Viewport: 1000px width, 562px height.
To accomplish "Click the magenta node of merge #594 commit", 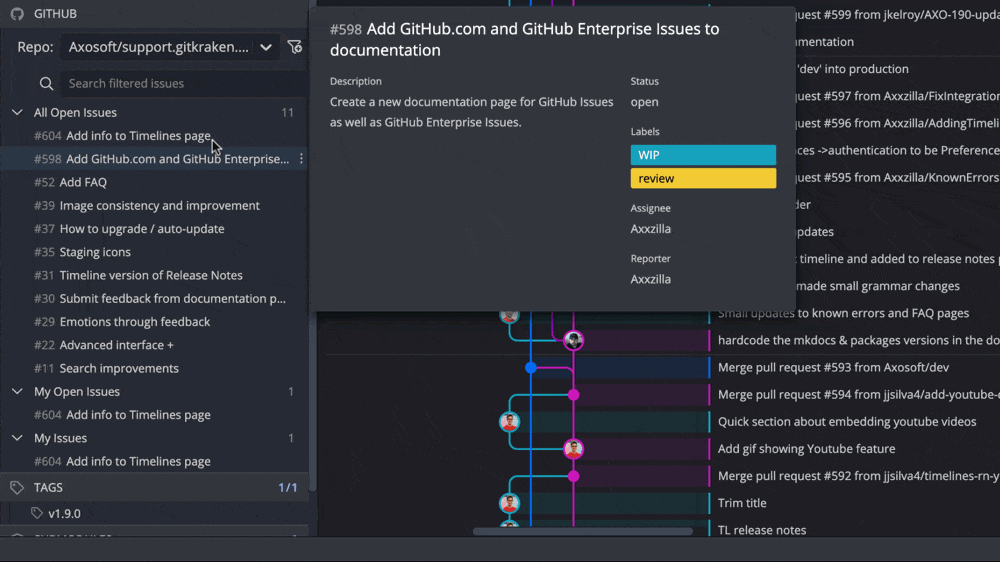I will tap(573, 395).
